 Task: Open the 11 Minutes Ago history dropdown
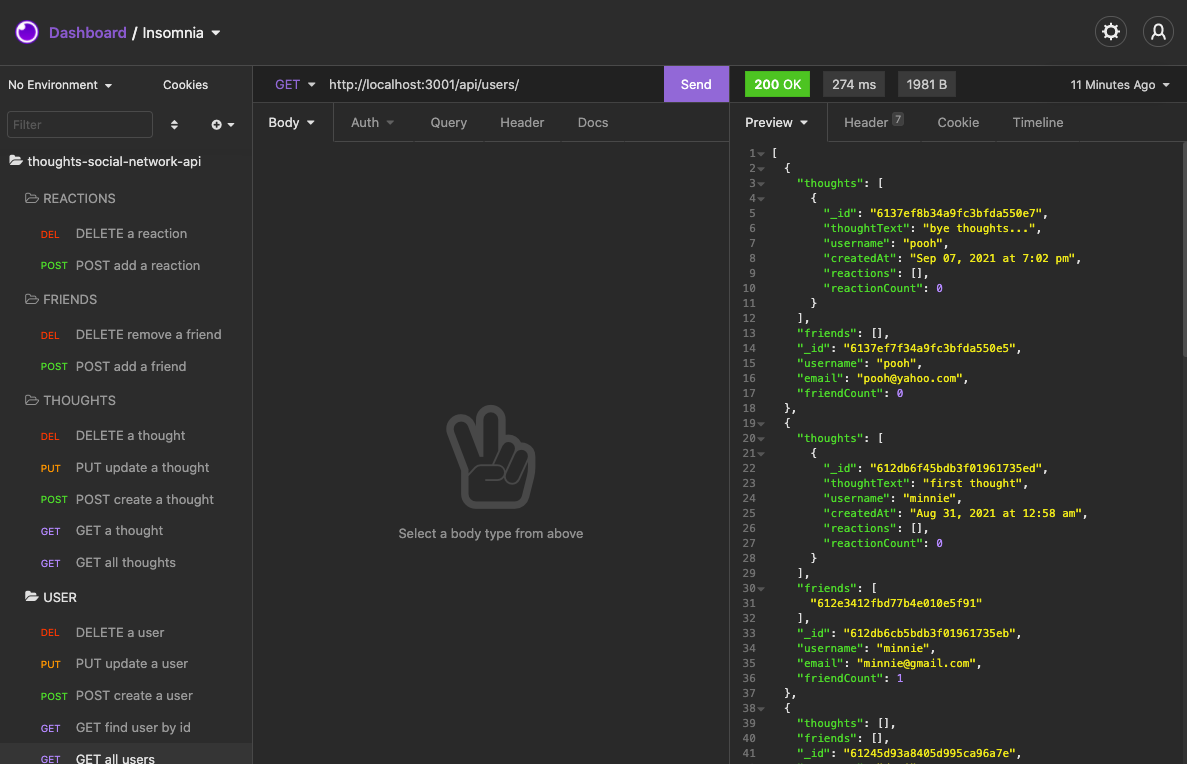(1120, 85)
